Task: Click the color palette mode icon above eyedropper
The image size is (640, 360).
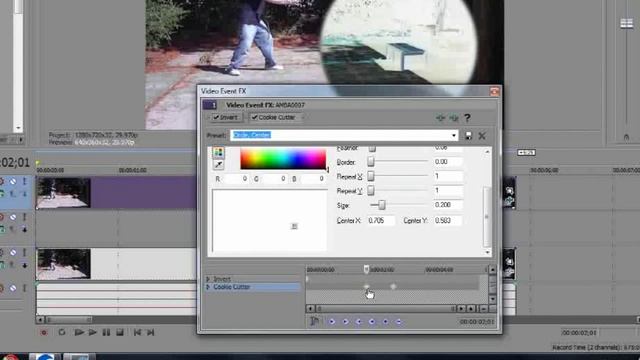Action: coord(218,153)
